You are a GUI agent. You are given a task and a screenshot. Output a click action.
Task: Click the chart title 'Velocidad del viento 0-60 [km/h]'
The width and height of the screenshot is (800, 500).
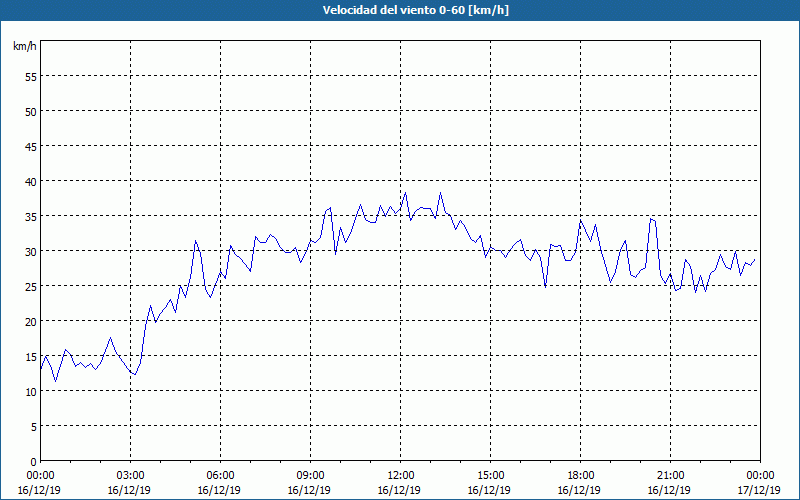[415, 10]
